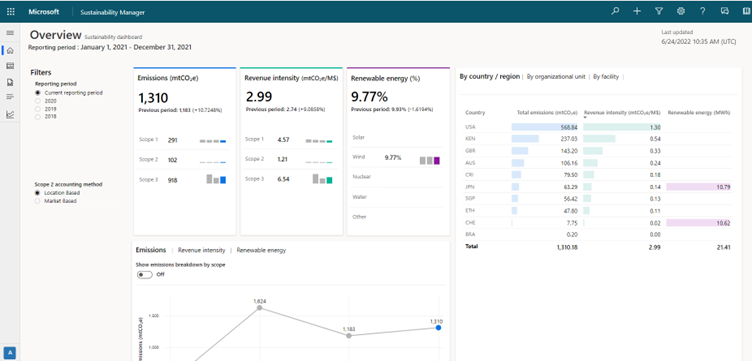
Task: Click the AUS emissions value 106.16
Action: tap(569, 163)
